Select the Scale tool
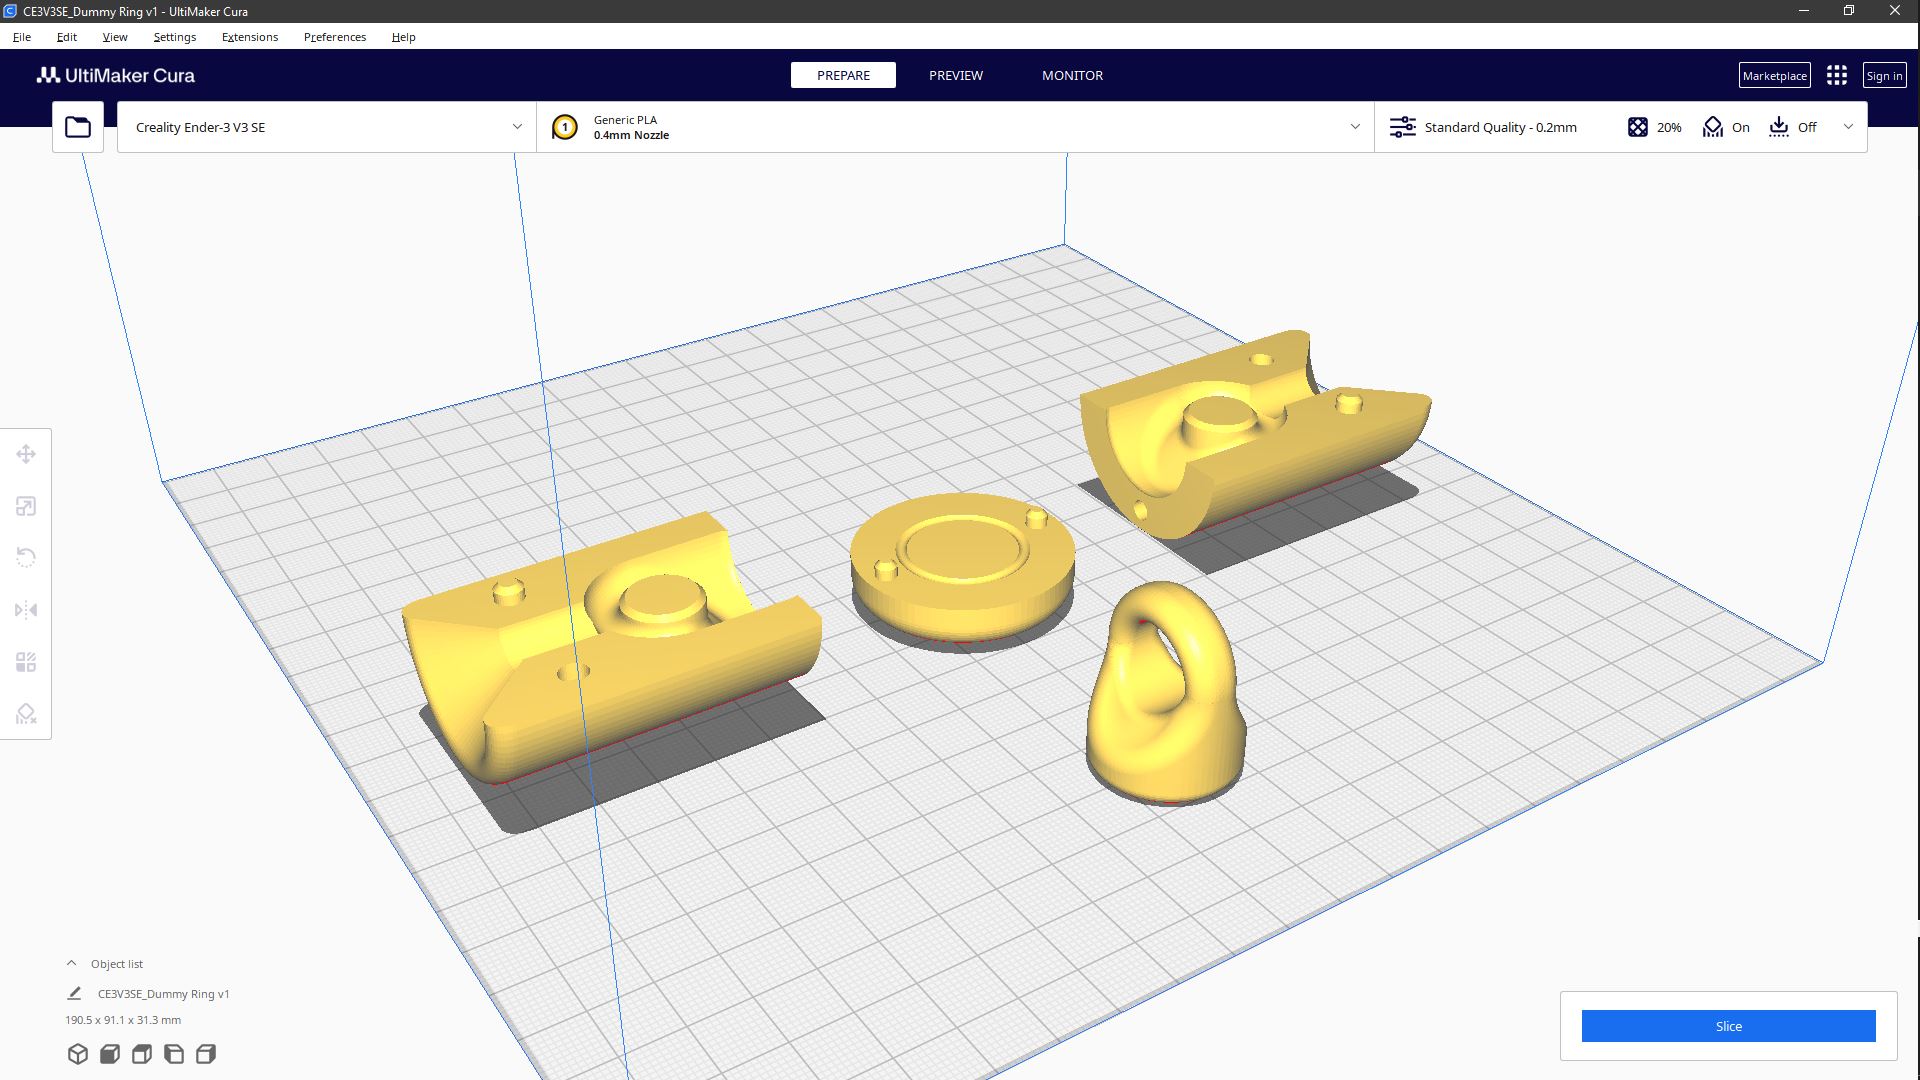Viewport: 1920px width, 1080px height. coord(26,506)
